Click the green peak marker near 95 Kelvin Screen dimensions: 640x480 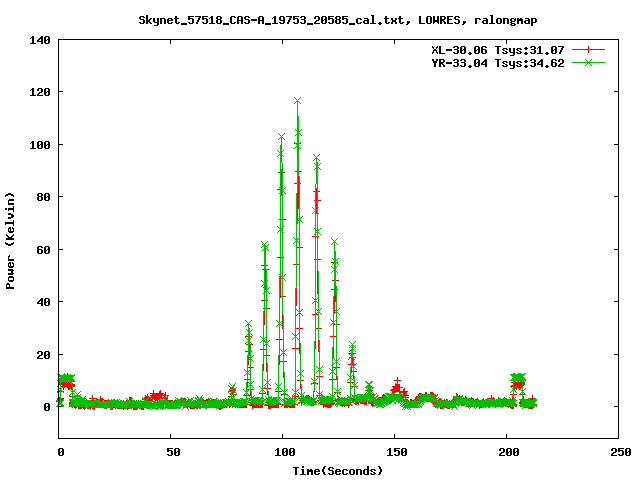316,158
